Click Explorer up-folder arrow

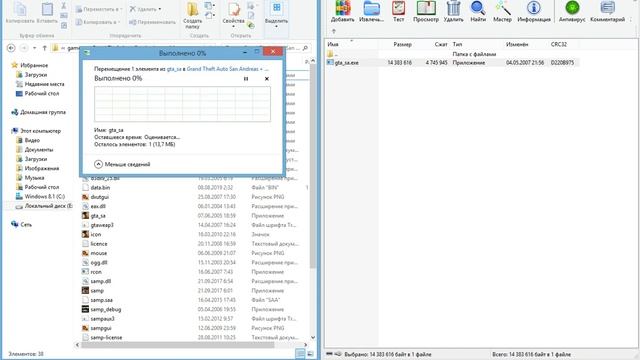[x=44, y=48]
